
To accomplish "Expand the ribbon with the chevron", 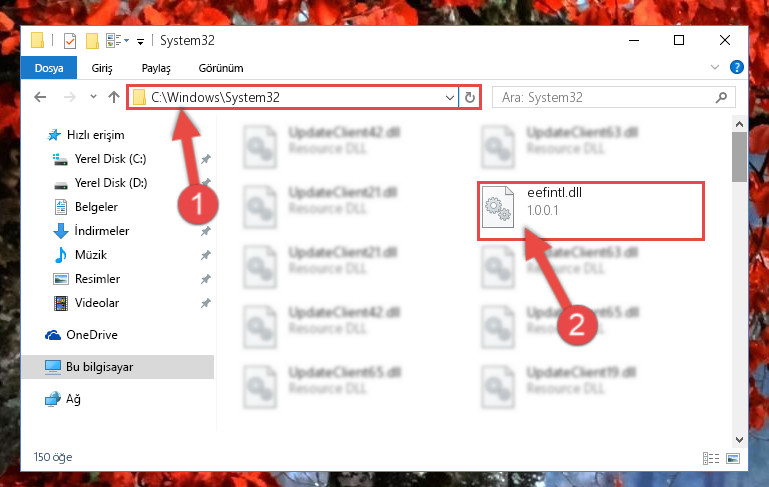I will (x=715, y=67).
